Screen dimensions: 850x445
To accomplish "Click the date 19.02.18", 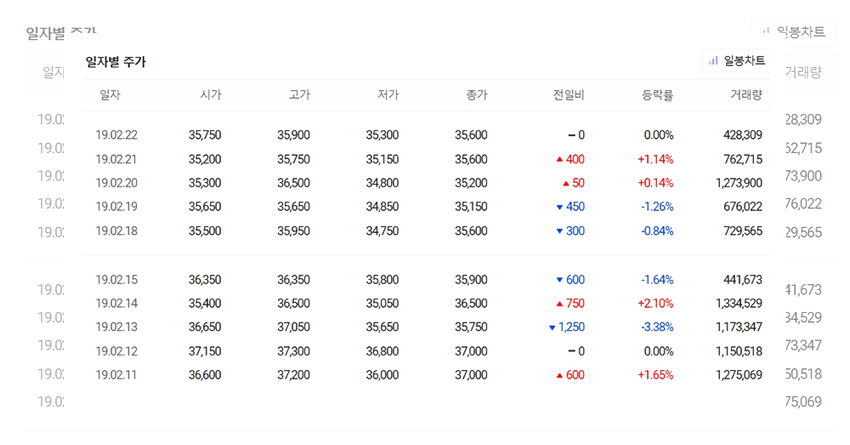I will (117, 231).
